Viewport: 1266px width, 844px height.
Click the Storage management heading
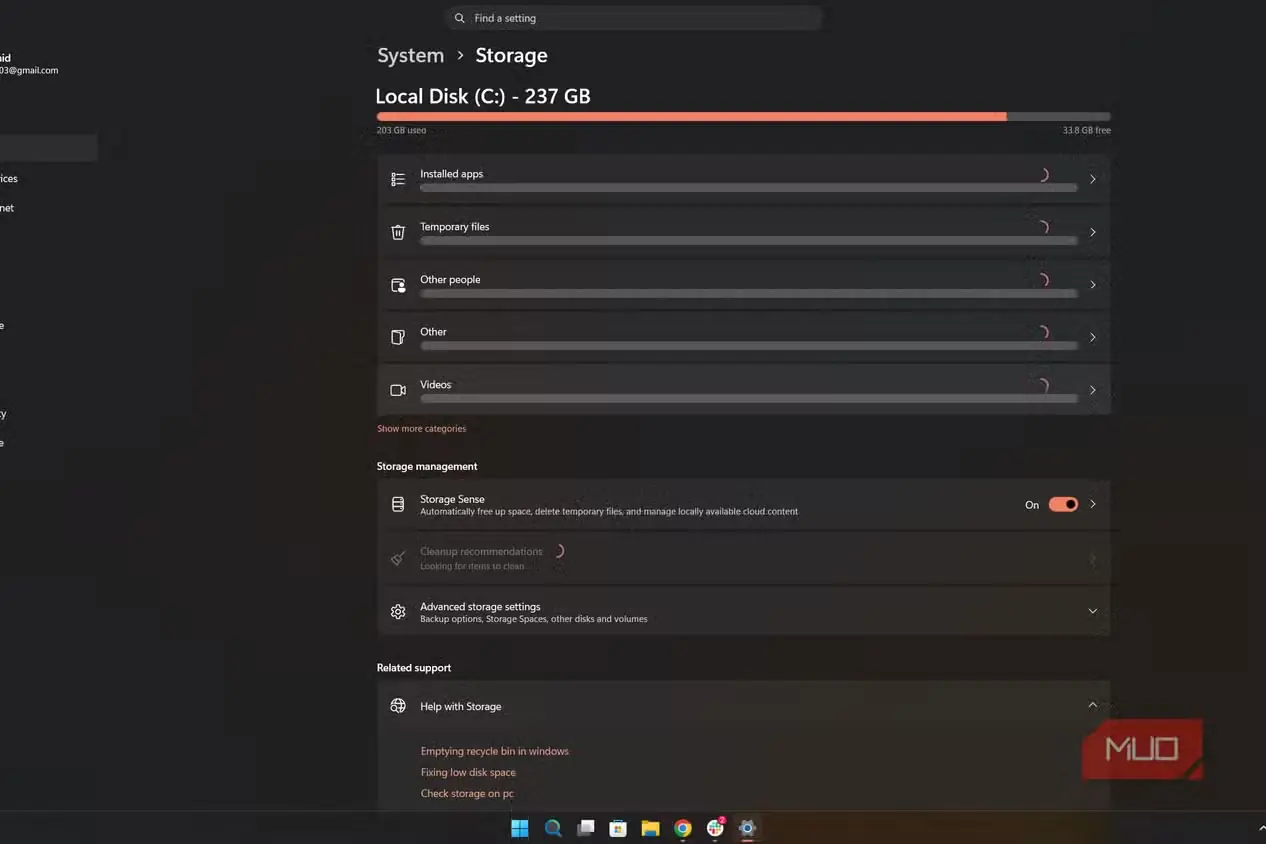point(427,466)
